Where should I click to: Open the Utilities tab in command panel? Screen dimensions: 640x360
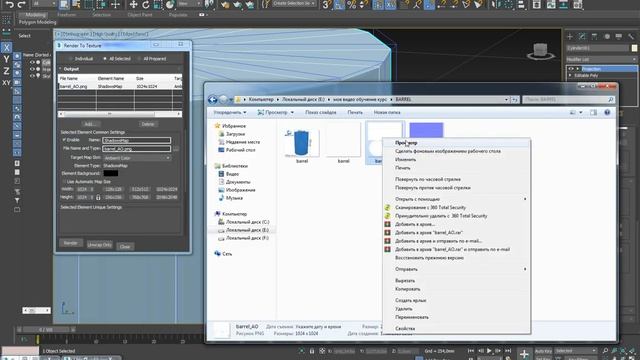click(x=631, y=36)
